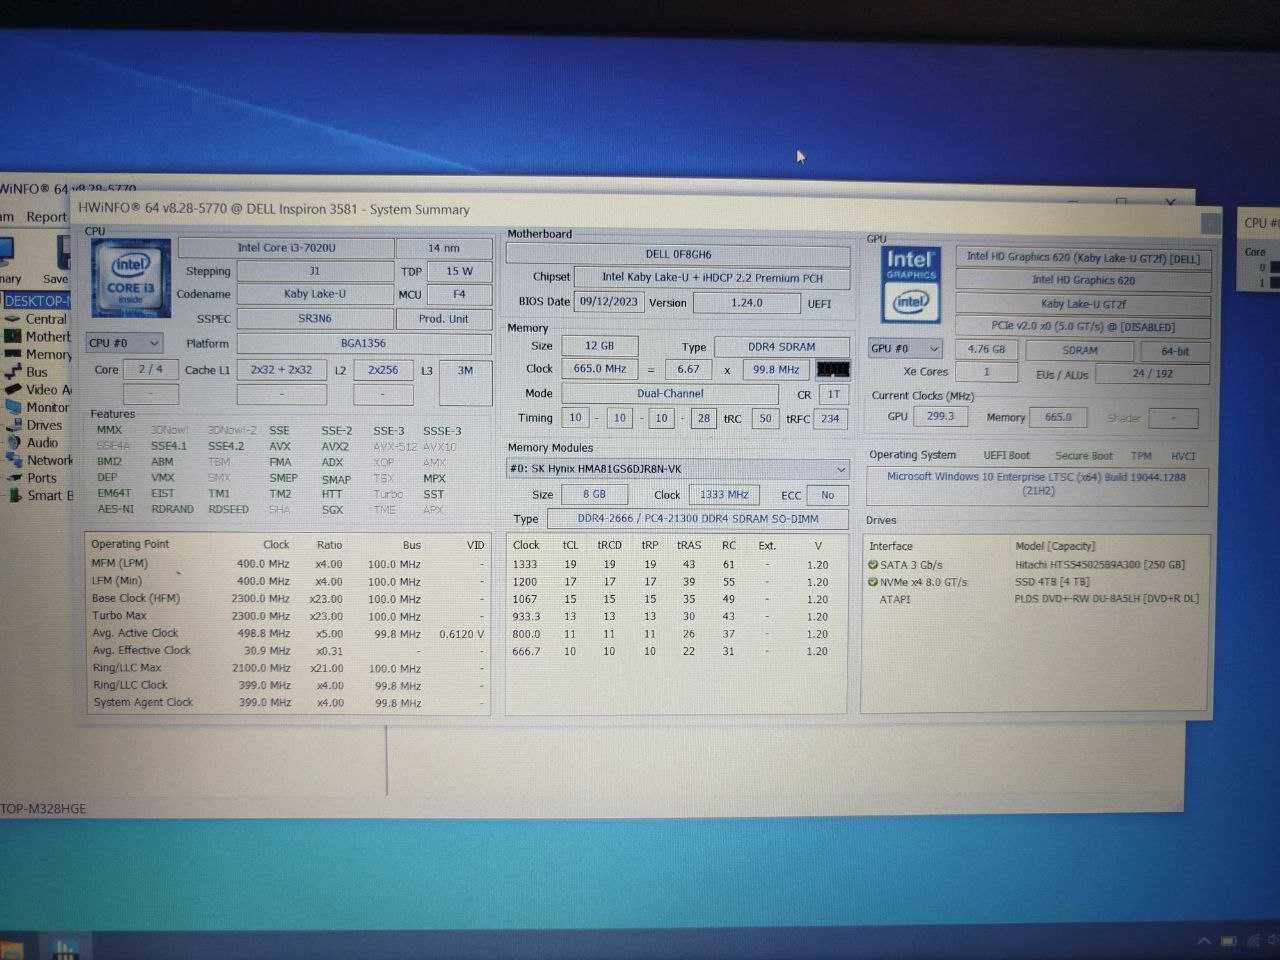Click the TPM indicator
Viewport: 1280px width, 960px height.
pyautogui.click(x=1141, y=456)
